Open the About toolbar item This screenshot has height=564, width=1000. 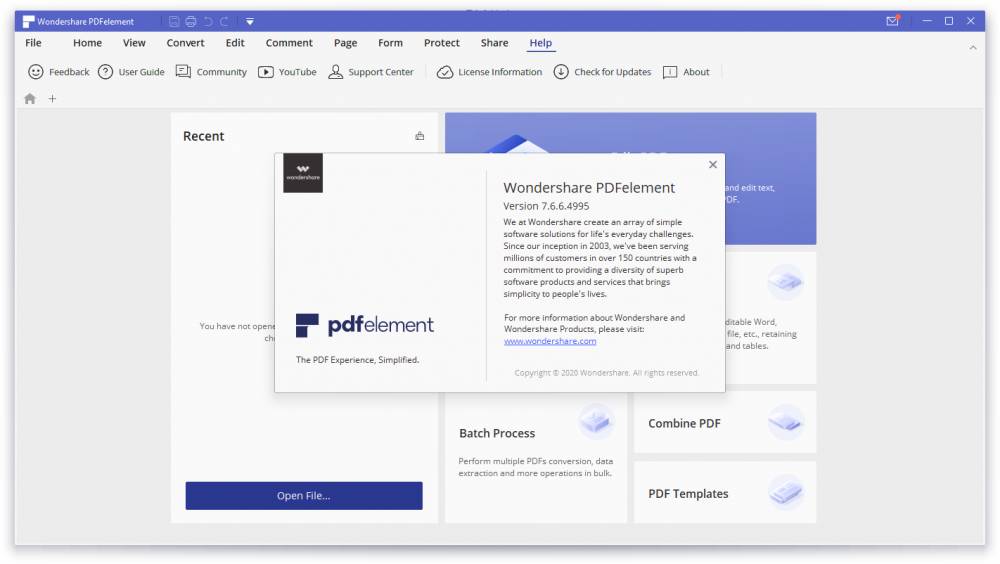tap(686, 72)
